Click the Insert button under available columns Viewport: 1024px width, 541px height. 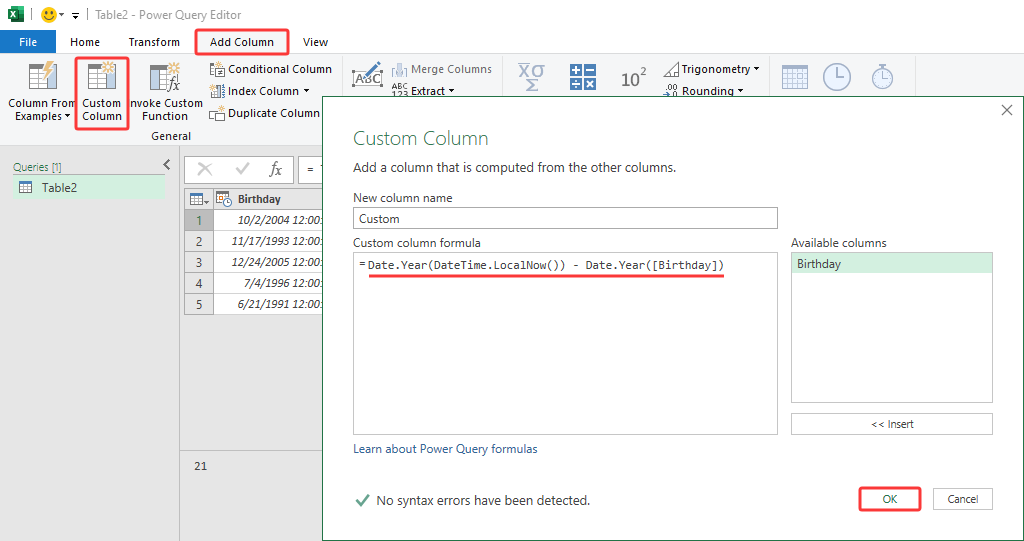(891, 424)
